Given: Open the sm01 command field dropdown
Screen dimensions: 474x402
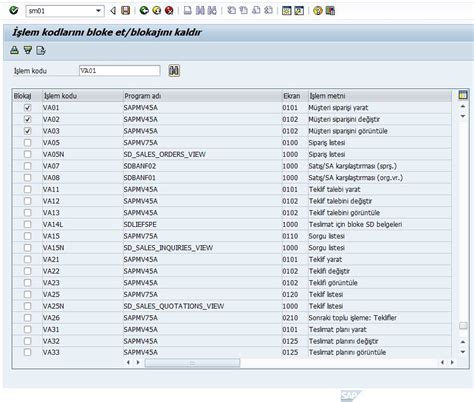Looking at the screenshot, I should 98,11.
